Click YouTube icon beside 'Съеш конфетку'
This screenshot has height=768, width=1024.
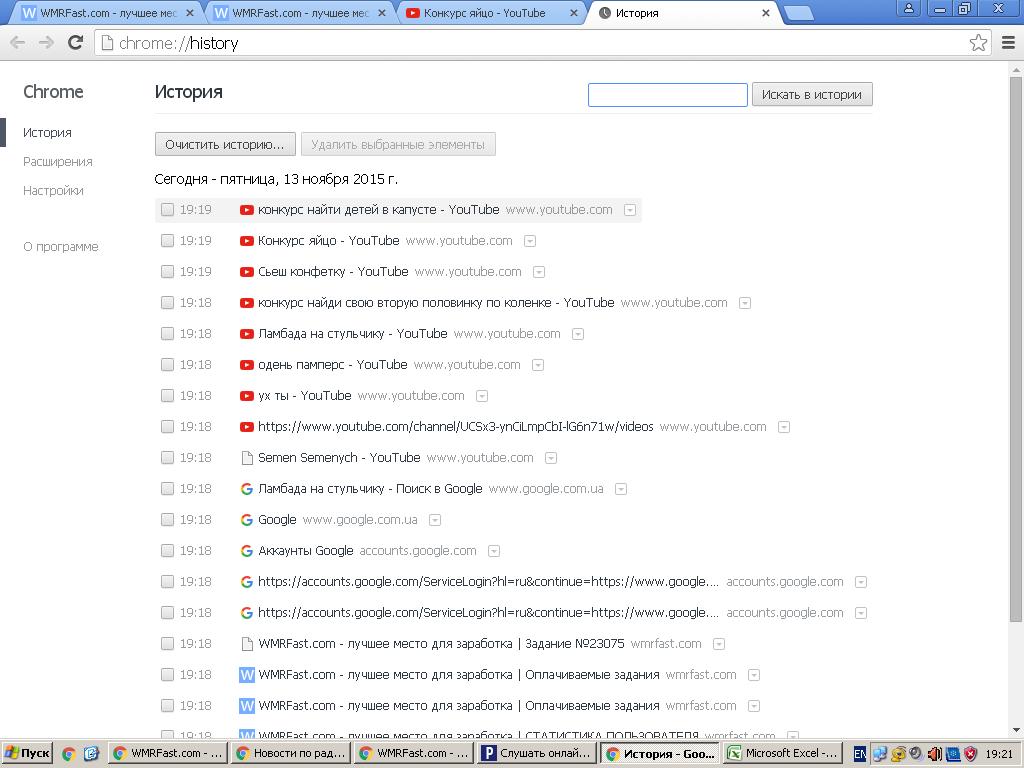coord(246,272)
